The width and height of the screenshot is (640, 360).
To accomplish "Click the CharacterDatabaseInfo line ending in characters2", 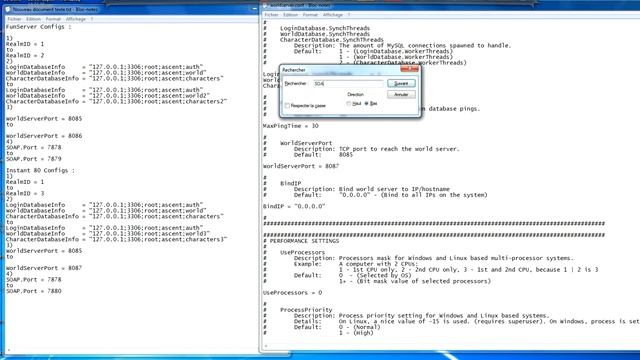I will pos(116,101).
